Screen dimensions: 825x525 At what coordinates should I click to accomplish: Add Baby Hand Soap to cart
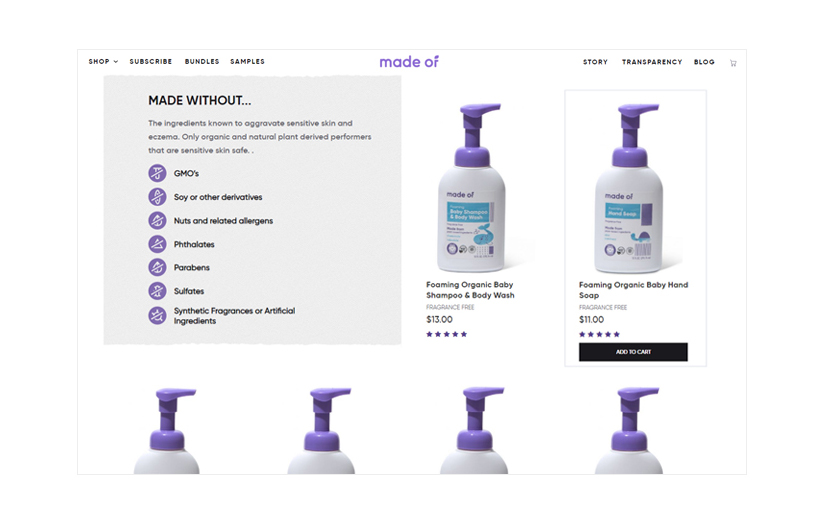point(633,352)
